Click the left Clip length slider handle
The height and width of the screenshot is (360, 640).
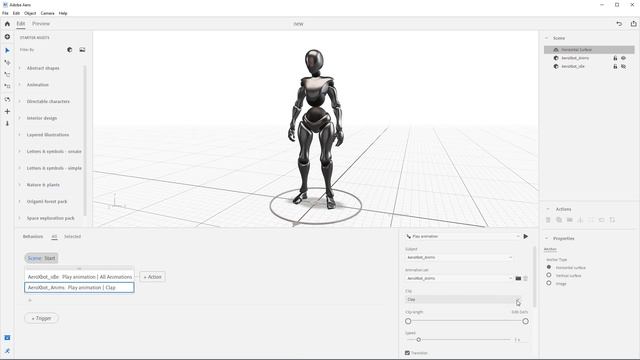(x=408, y=321)
